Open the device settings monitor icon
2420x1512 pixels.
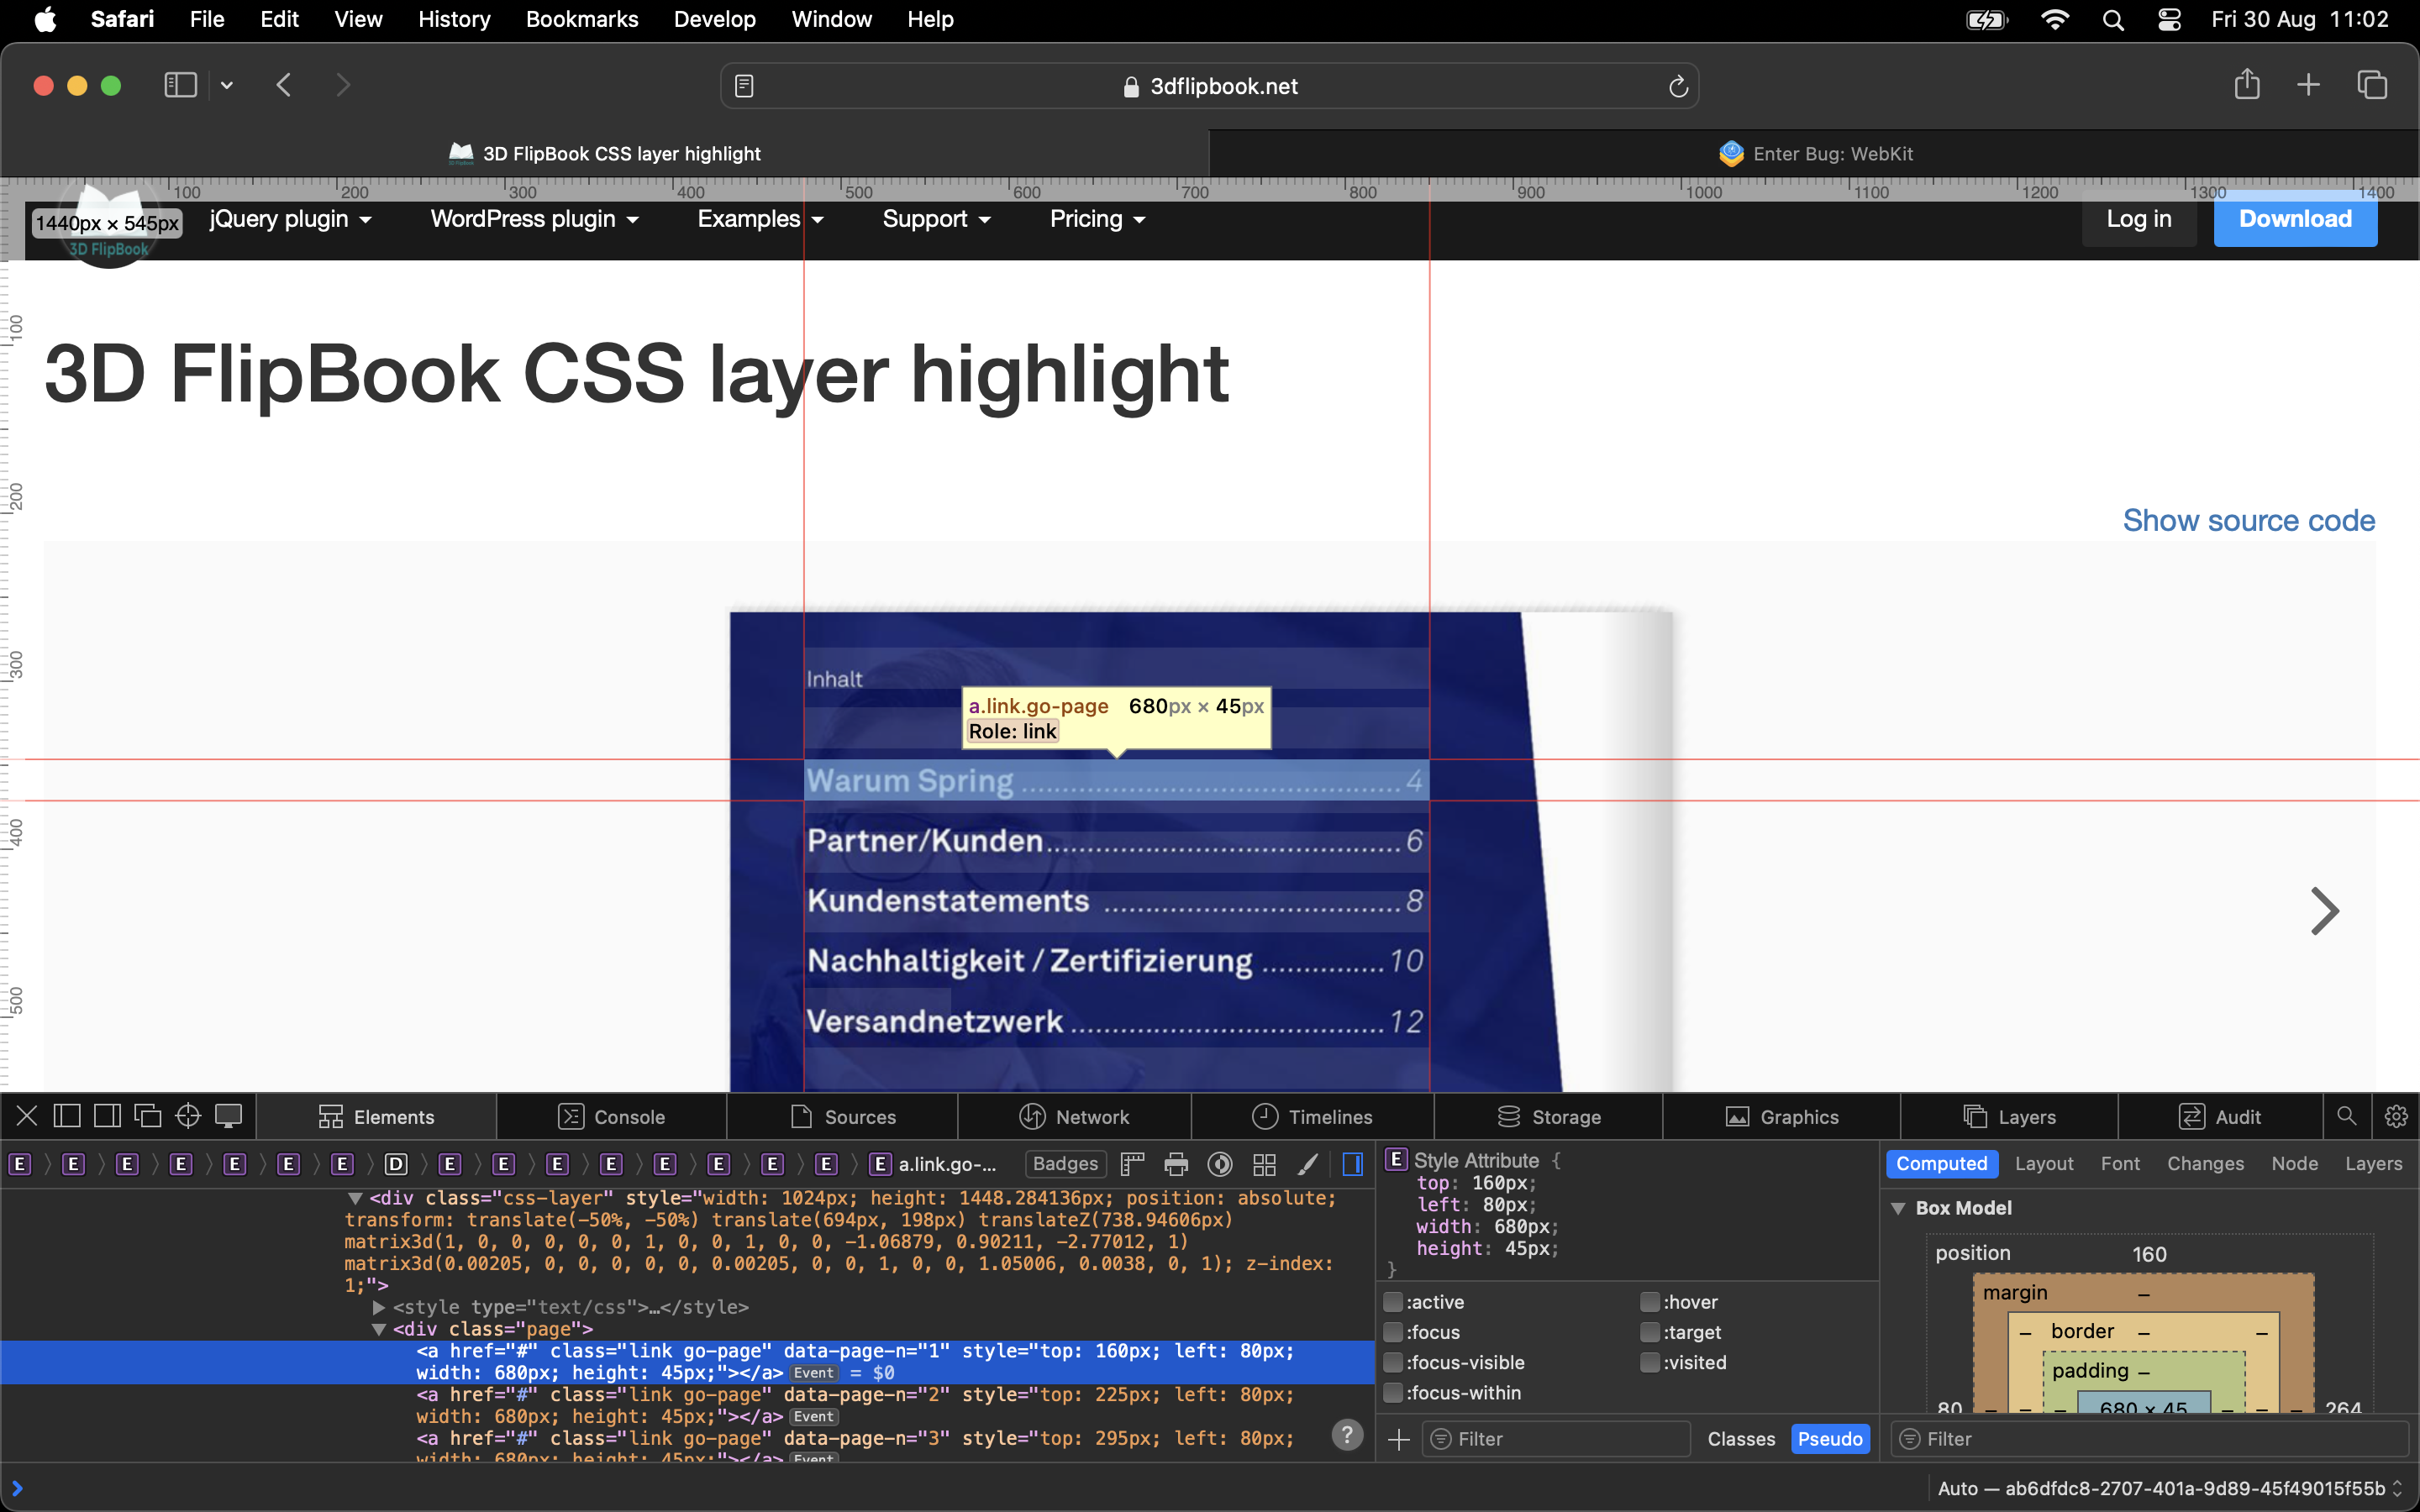click(x=229, y=1116)
